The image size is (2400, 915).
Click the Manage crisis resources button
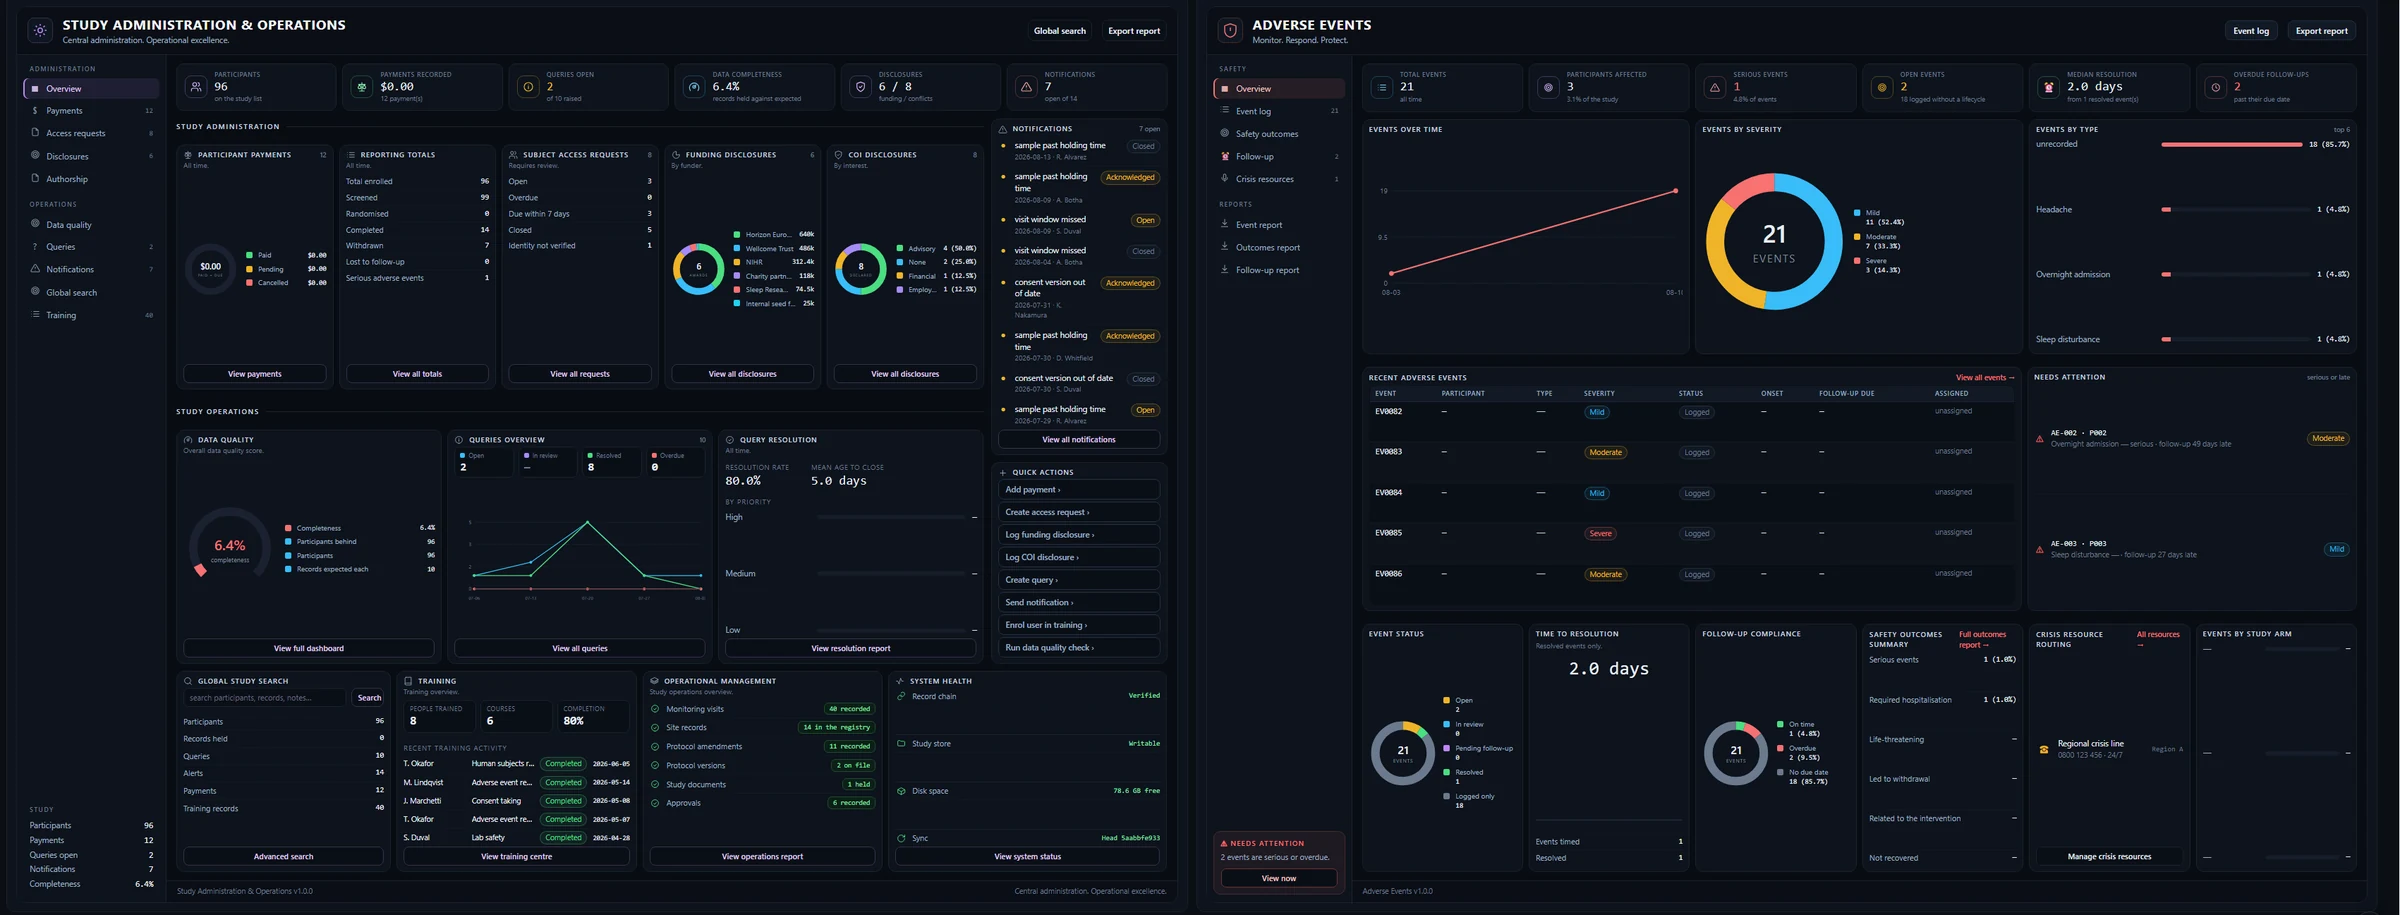pyautogui.click(x=2109, y=857)
